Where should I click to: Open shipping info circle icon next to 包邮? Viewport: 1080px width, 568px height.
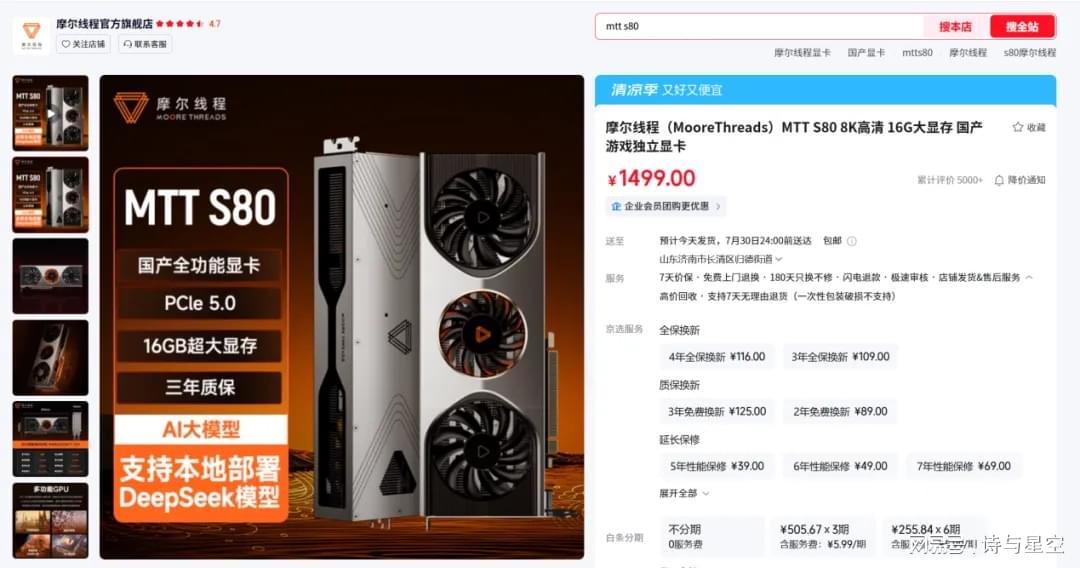[851, 241]
